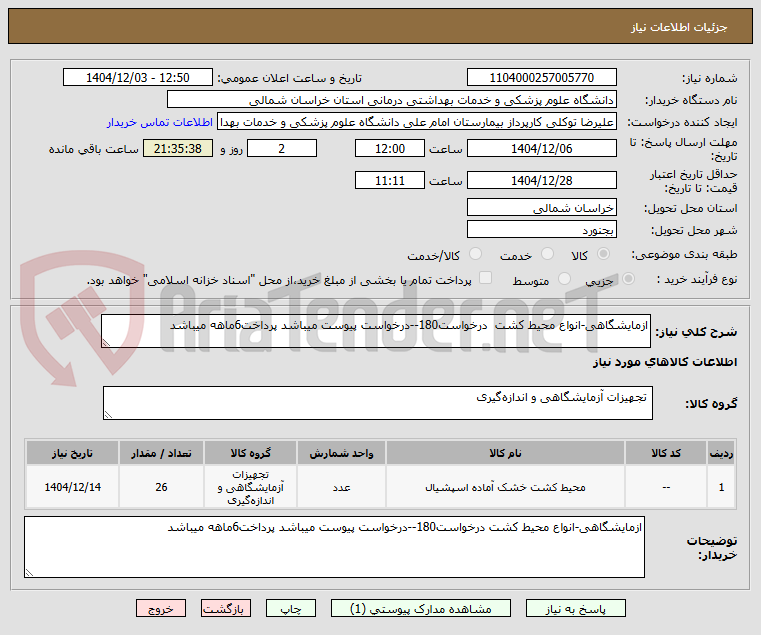Select the کالا/خدمت radio button
This screenshot has width=761, height=635.
(476, 254)
